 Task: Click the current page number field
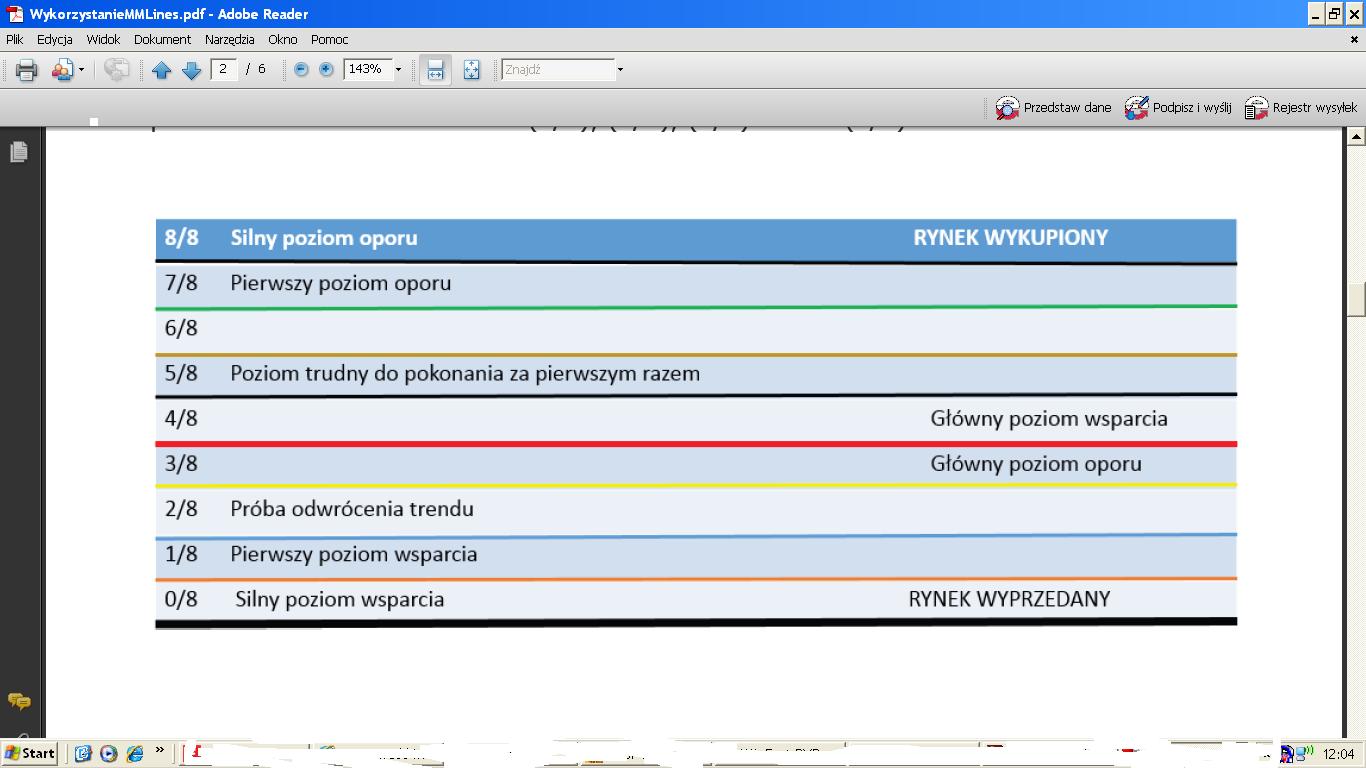(x=224, y=69)
